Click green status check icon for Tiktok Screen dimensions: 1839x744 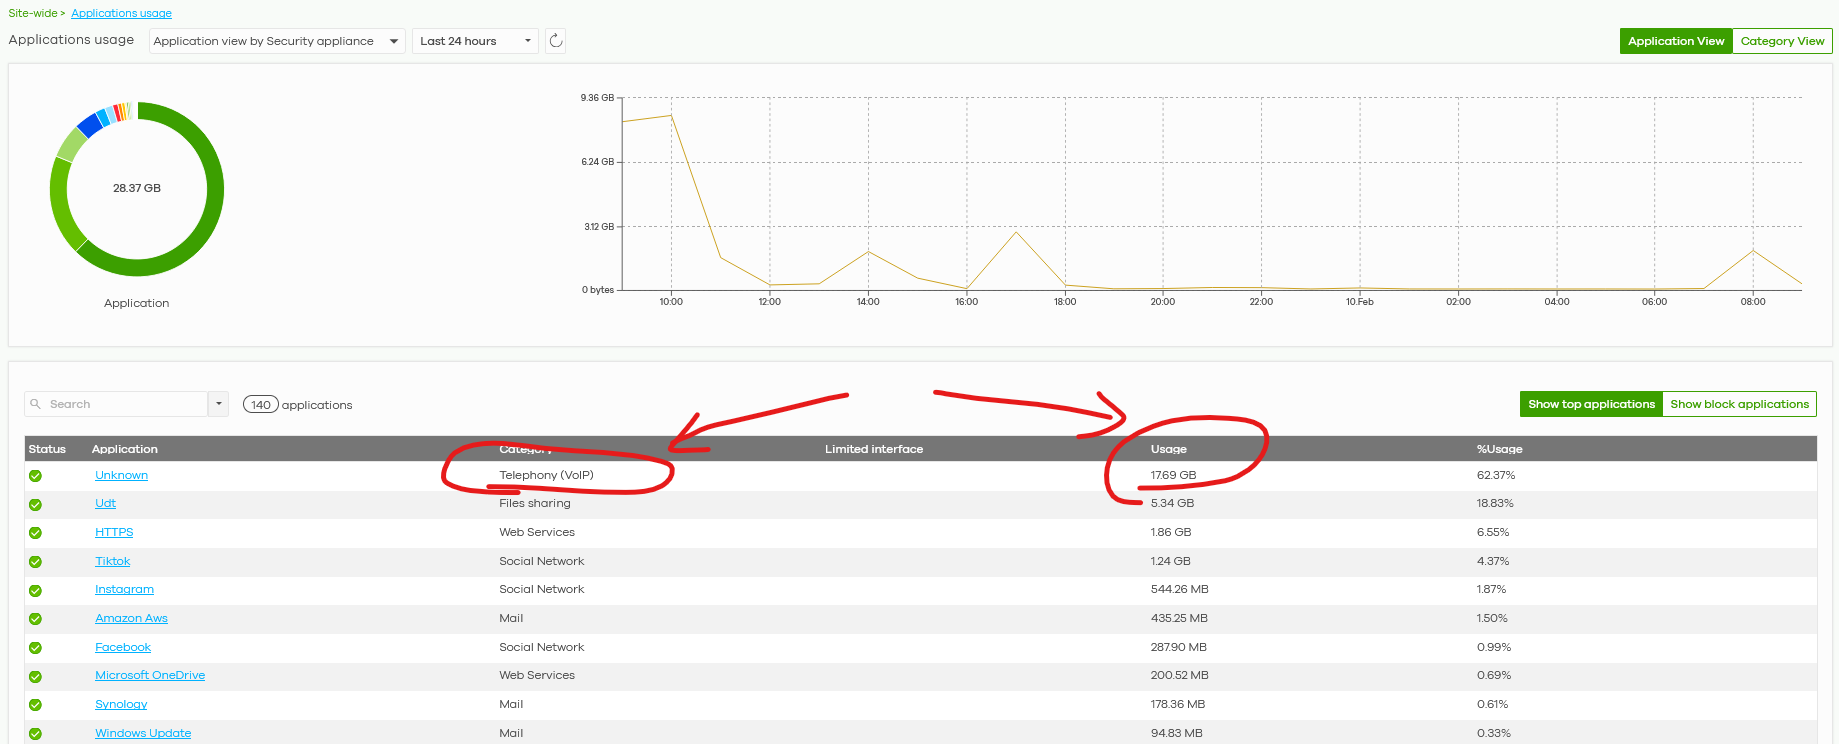point(35,562)
